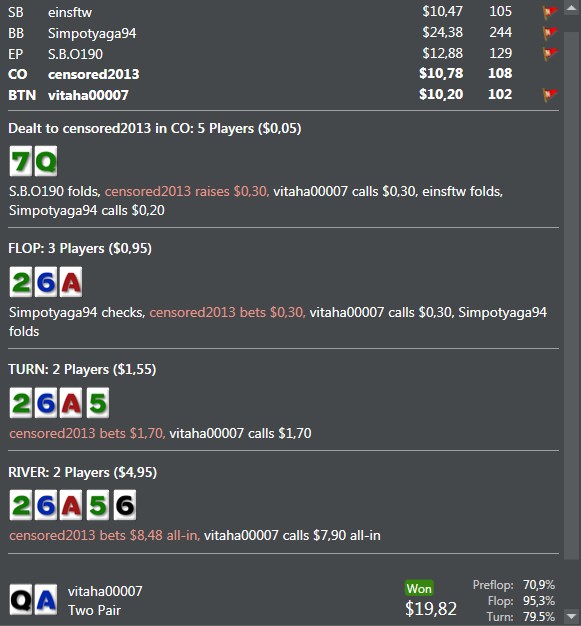Click the scrollbar up arrow
This screenshot has height=626, width=581.
[571, 8]
